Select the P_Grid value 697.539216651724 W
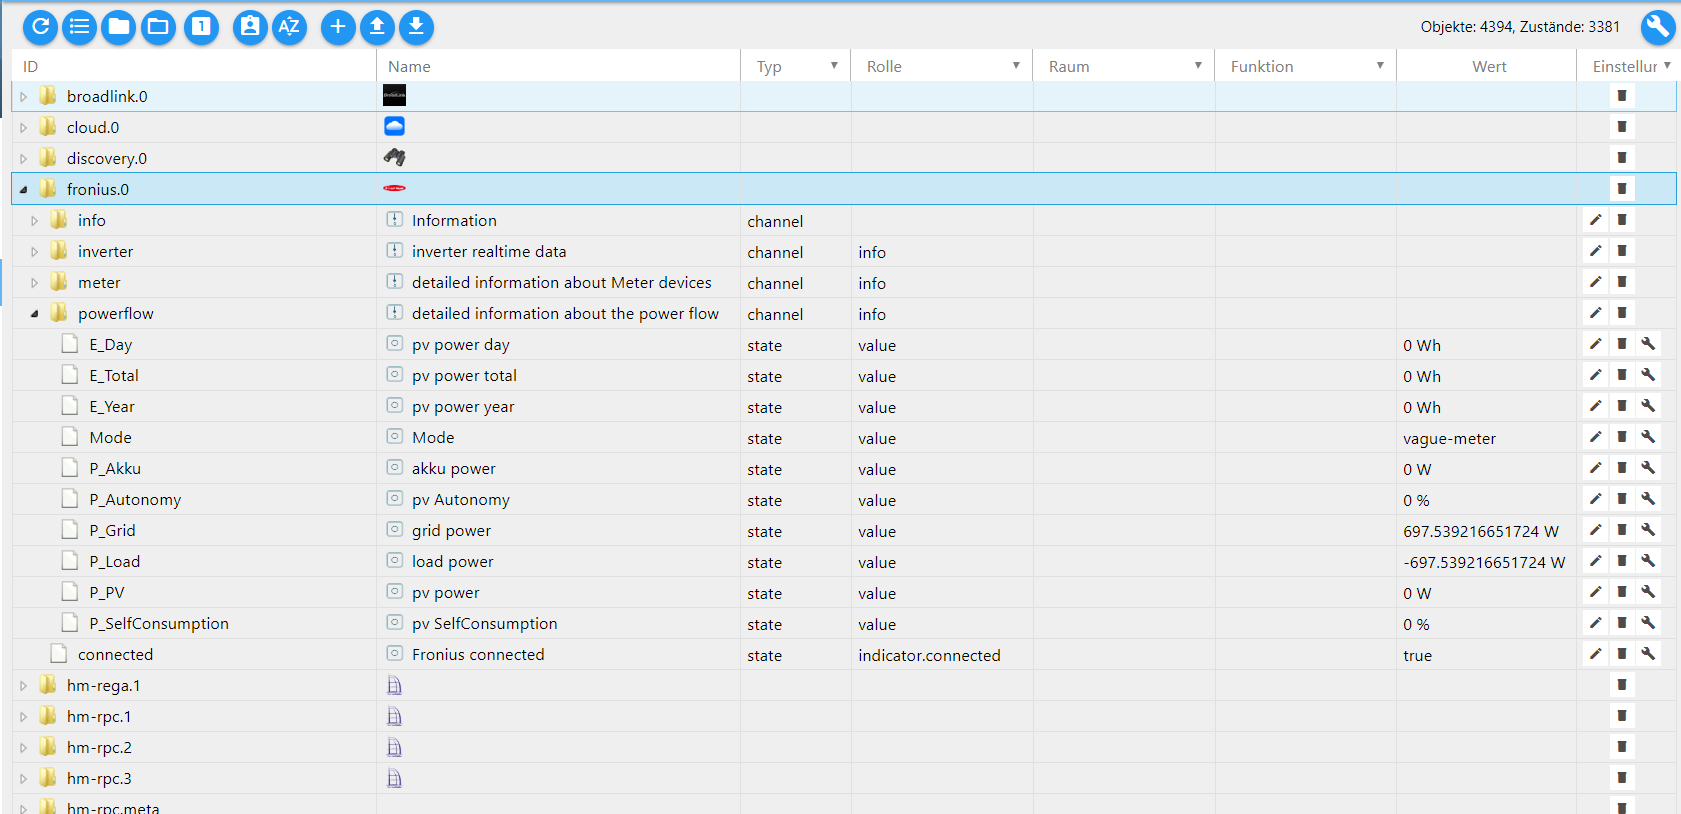 coord(1481,531)
